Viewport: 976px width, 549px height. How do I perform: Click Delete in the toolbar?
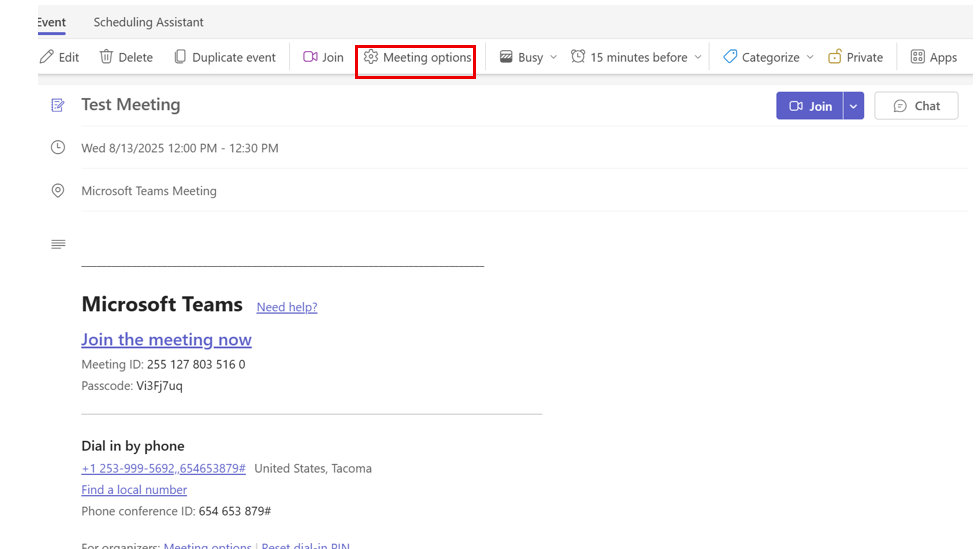126,57
